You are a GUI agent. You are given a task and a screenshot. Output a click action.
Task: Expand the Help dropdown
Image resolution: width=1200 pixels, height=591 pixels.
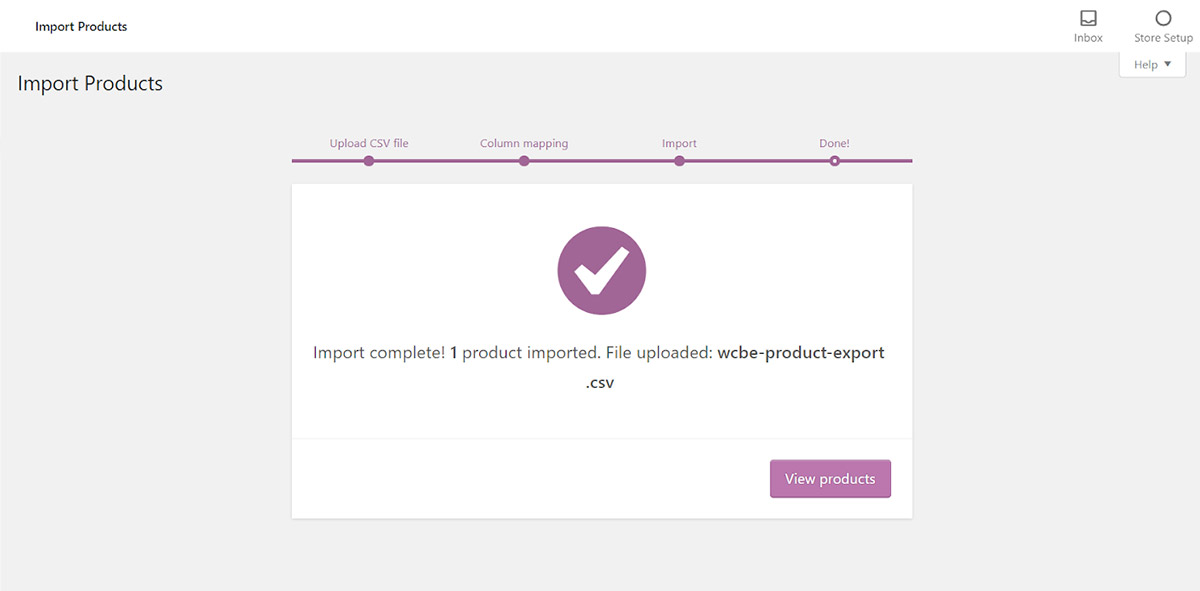1152,64
